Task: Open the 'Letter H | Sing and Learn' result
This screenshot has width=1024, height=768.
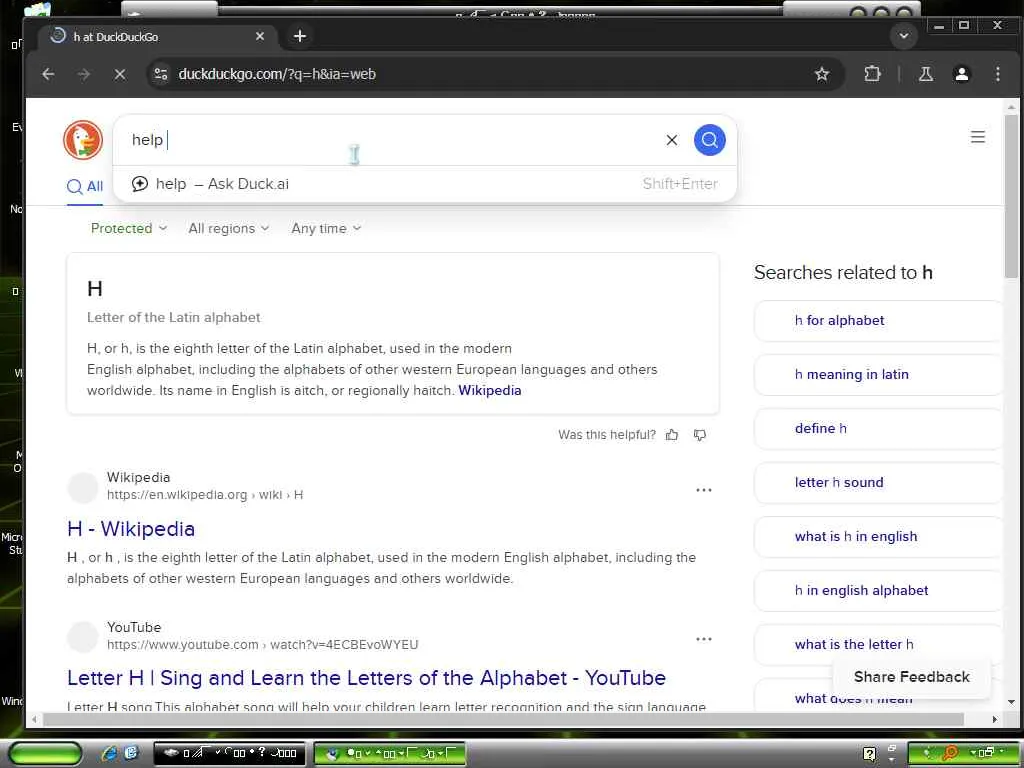Action: click(x=366, y=678)
